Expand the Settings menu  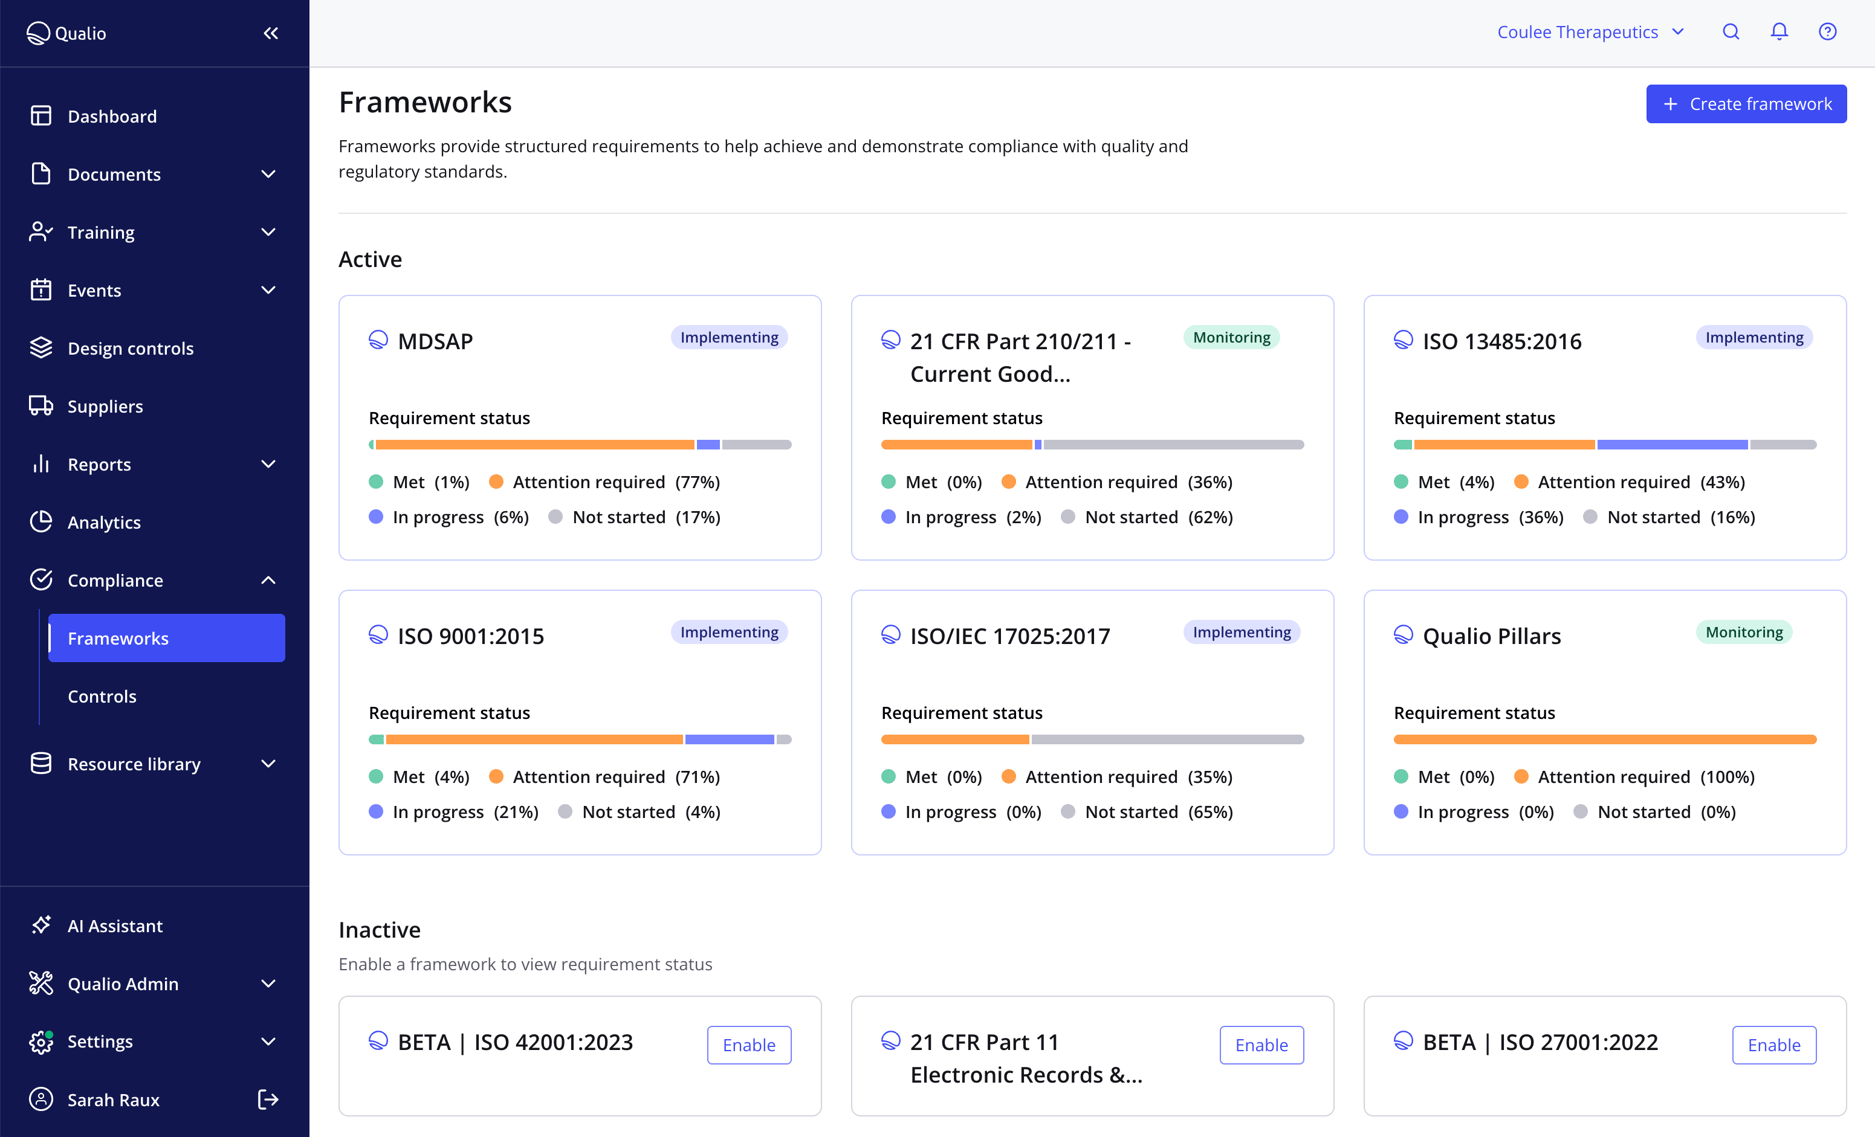[100, 1041]
